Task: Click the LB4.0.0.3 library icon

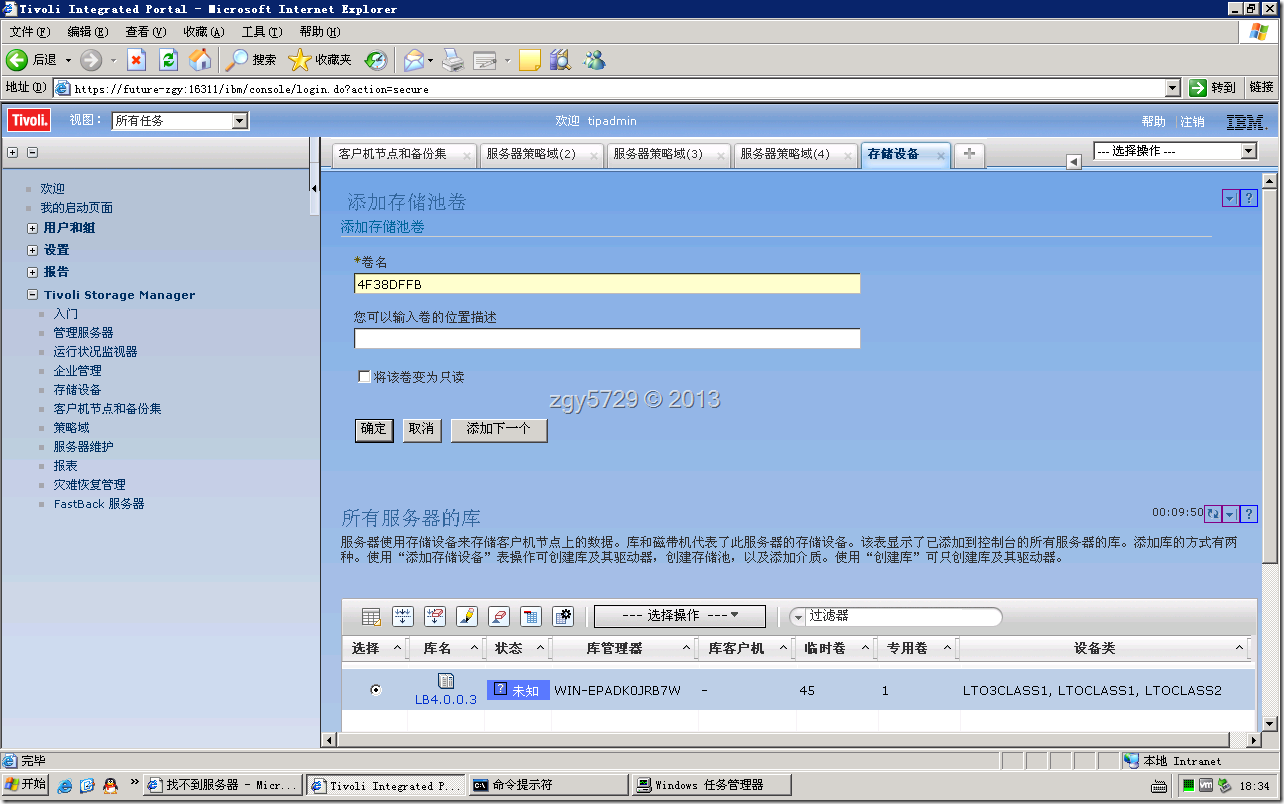Action: click(446, 681)
